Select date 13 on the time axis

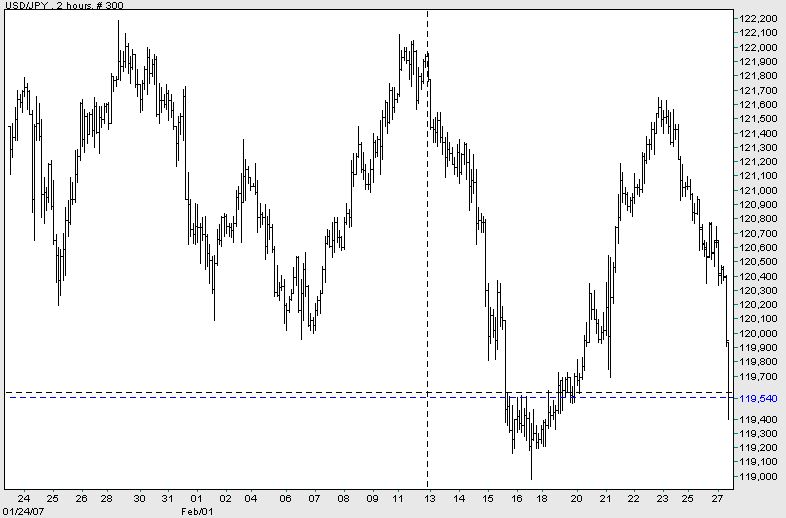tap(430, 498)
